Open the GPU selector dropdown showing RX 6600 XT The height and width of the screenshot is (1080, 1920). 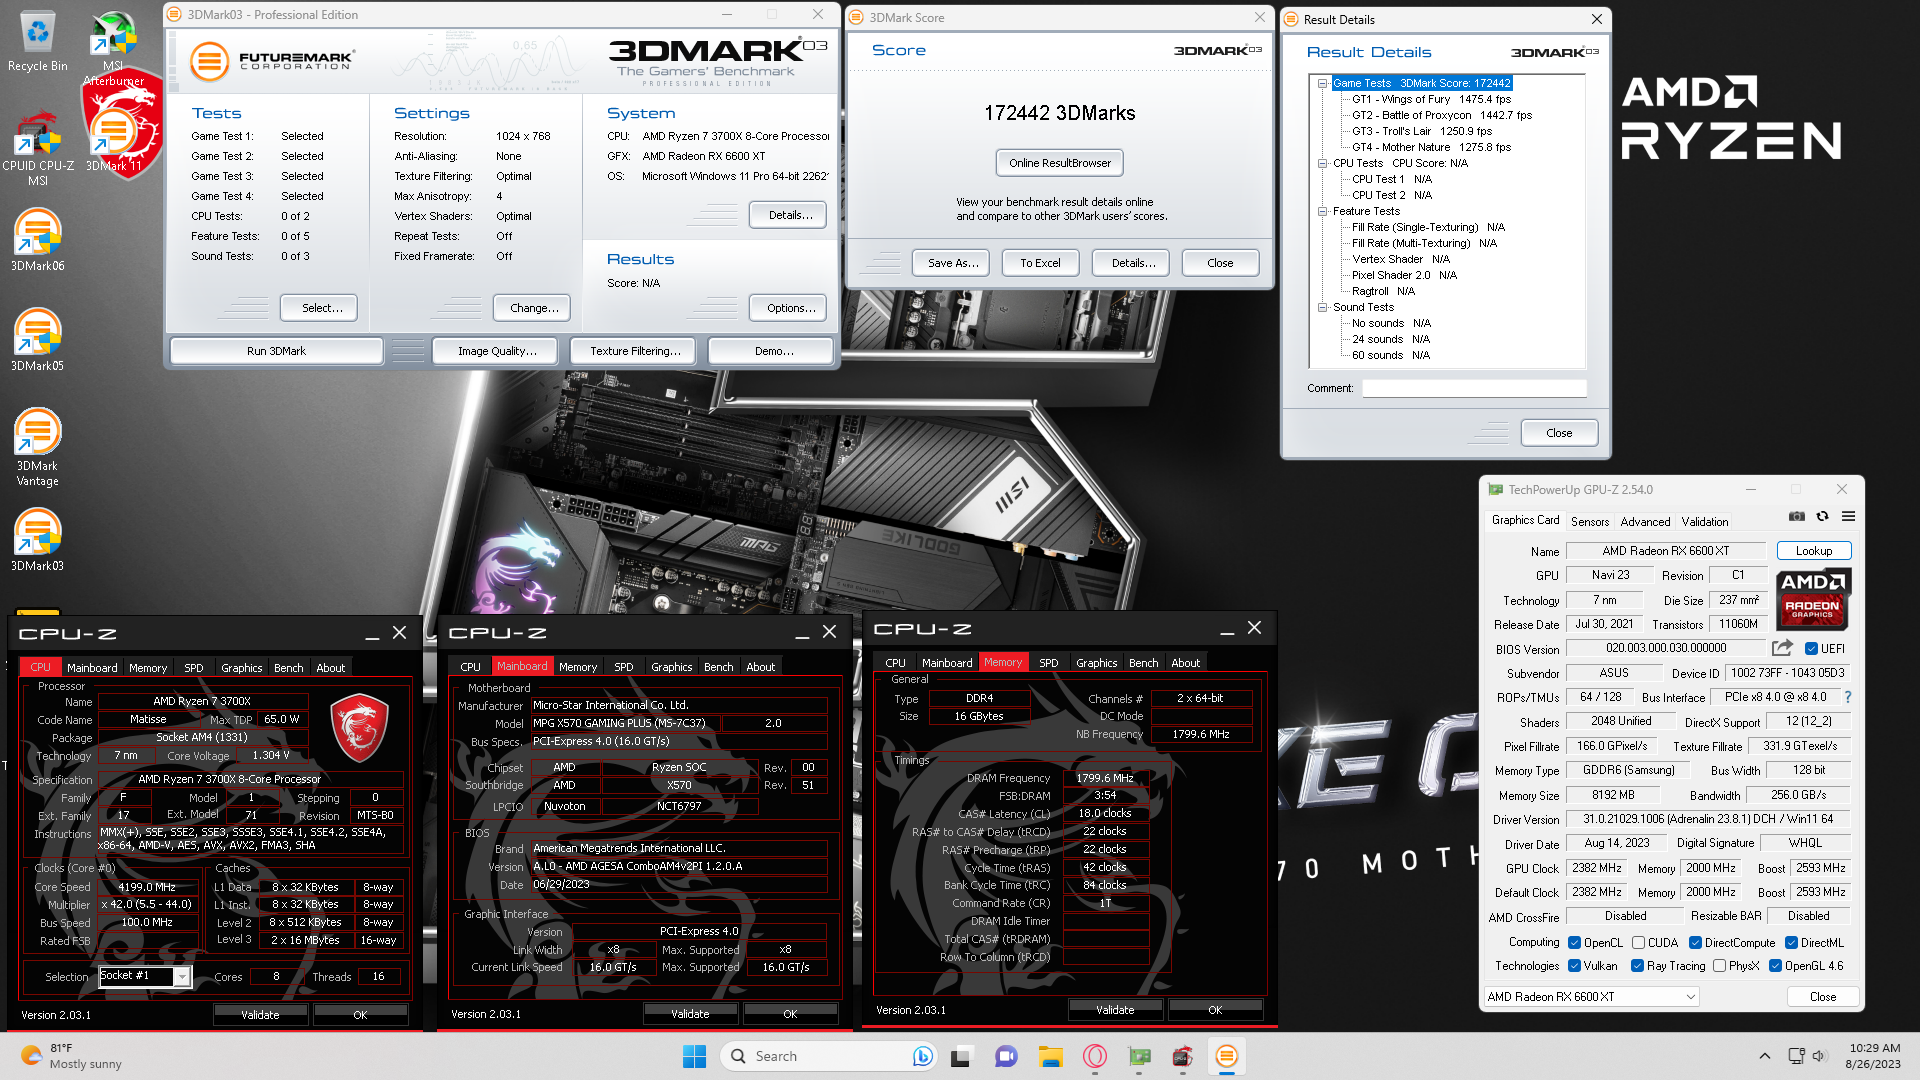[x=1591, y=996]
